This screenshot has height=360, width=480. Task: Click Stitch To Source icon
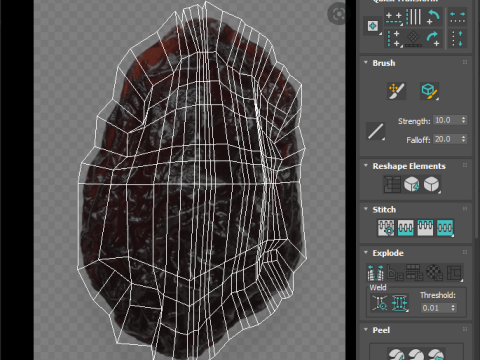point(425,228)
